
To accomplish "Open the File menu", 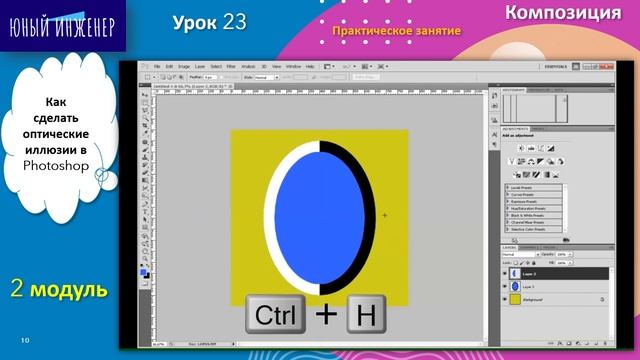I will [157, 67].
